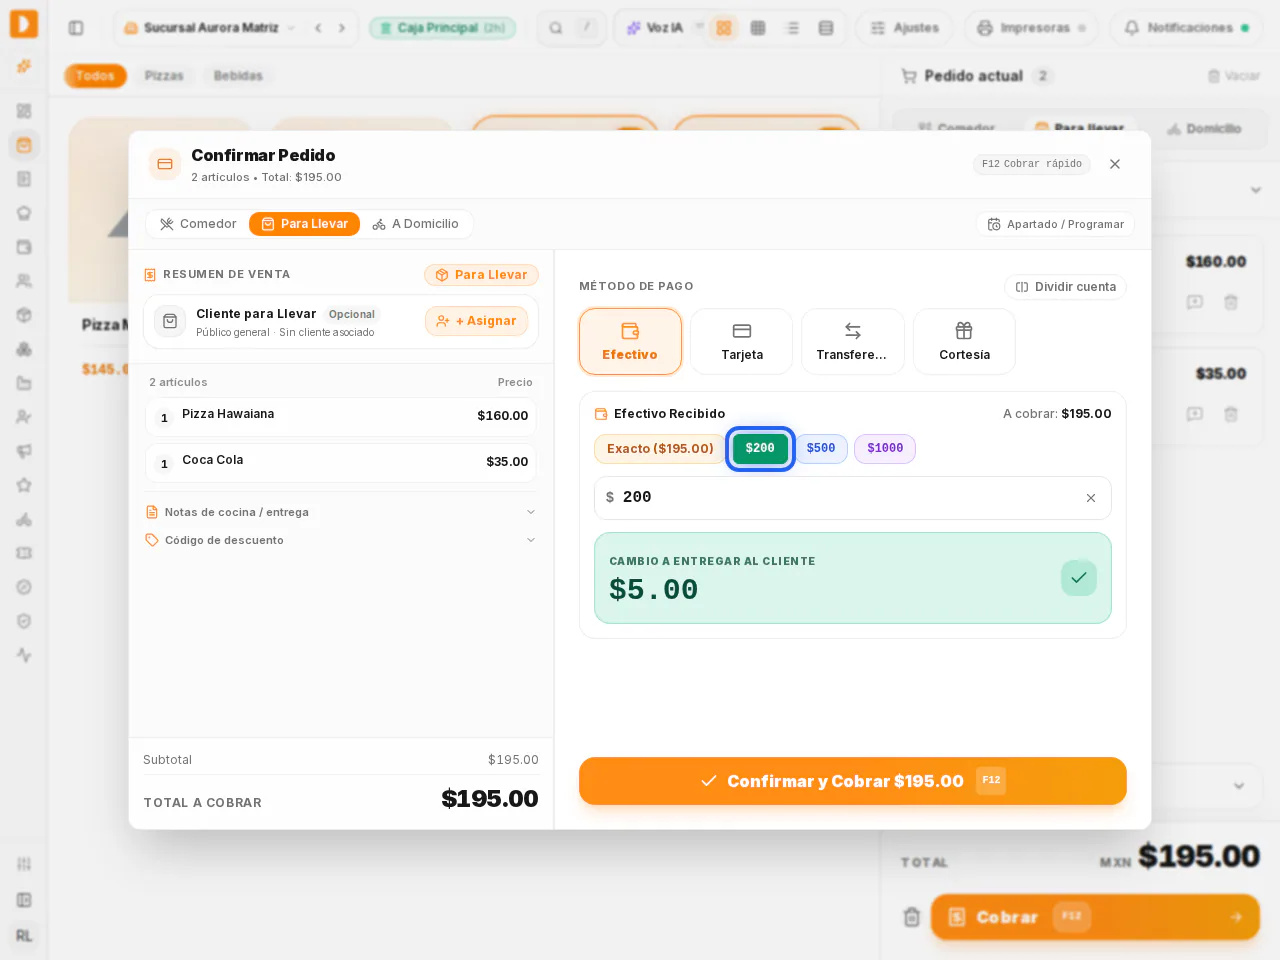The height and width of the screenshot is (960, 1280).
Task: Open Sucursal Aurora Matriz branch dropdown
Action: pyautogui.click(x=209, y=28)
